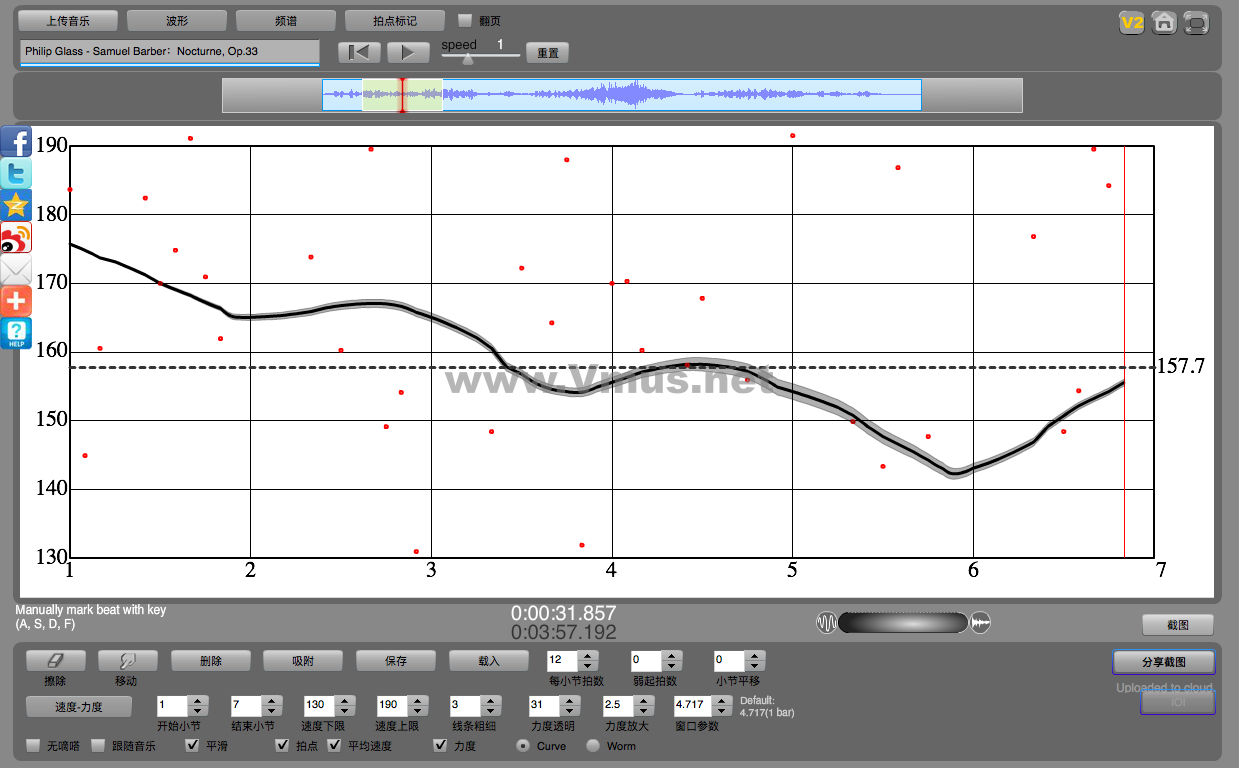Screen dimensions: 1239x768
Task: Increase the 每小节拍数 beats-per-bar stepper
Action: 588,655
